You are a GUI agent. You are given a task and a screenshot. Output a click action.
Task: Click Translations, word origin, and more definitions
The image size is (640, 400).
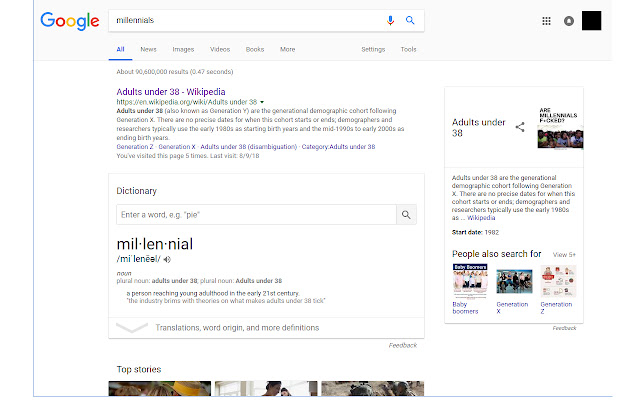tap(237, 328)
